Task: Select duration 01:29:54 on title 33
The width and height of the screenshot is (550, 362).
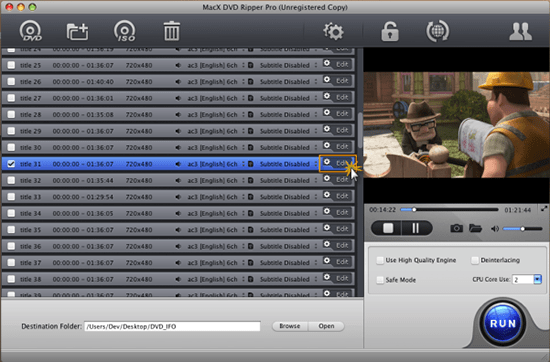Action: 100,197
